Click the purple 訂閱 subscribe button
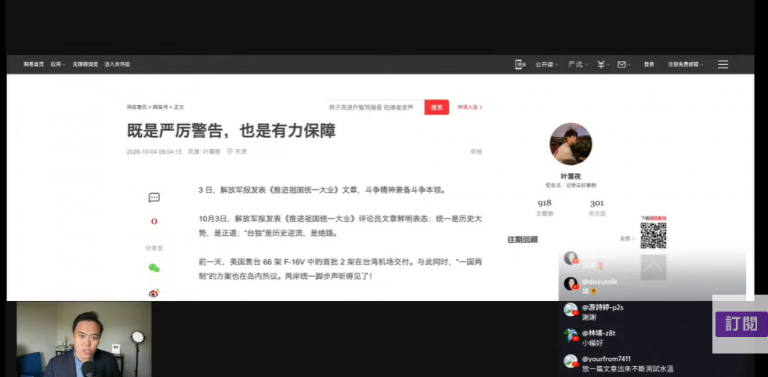 [x=741, y=324]
